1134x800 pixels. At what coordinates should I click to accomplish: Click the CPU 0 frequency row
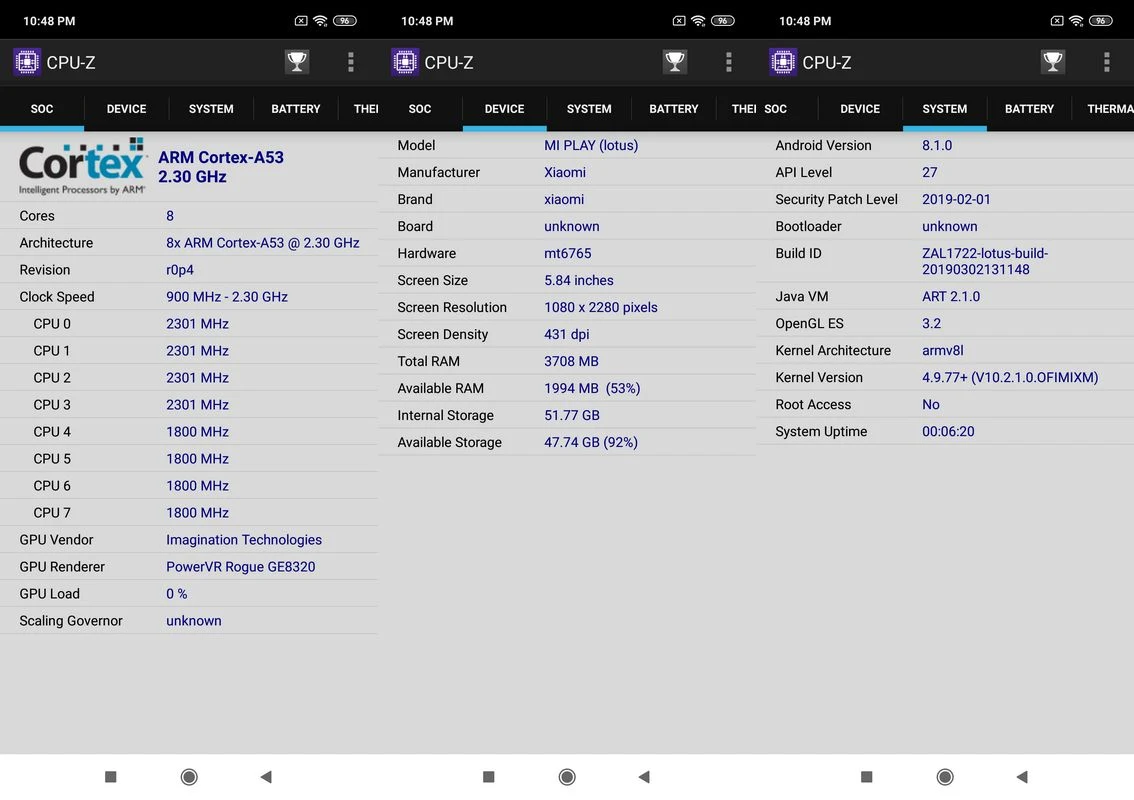[x=189, y=324]
